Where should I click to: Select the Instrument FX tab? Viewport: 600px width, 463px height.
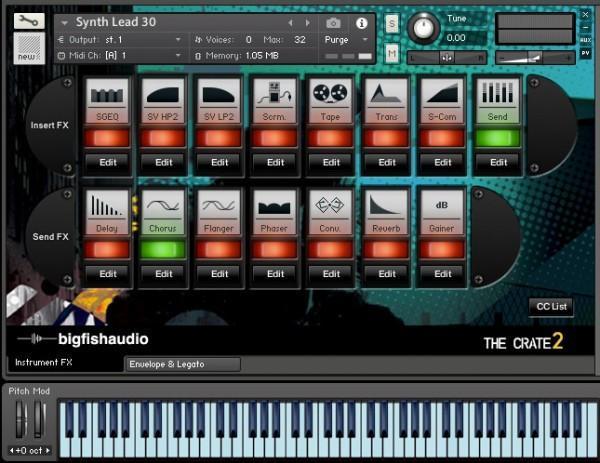46,362
